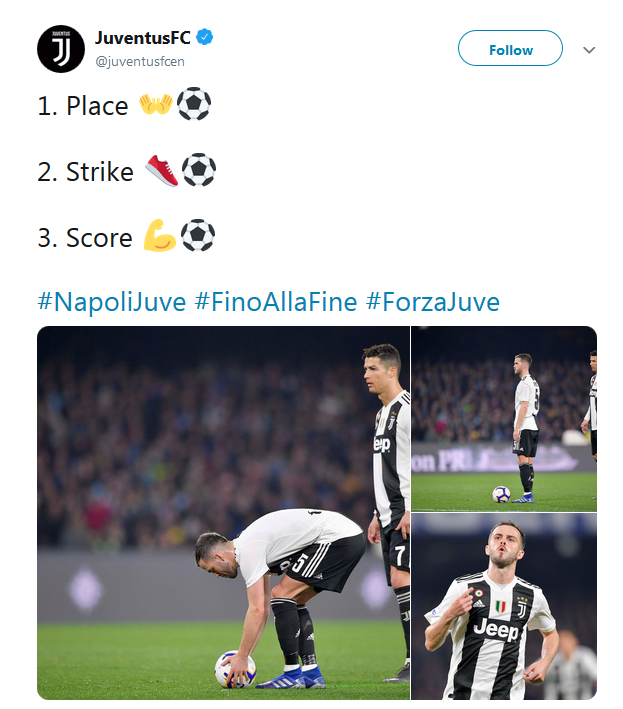The width and height of the screenshot is (623, 709).
Task: Click the raised hands emoji
Action: pos(155,105)
